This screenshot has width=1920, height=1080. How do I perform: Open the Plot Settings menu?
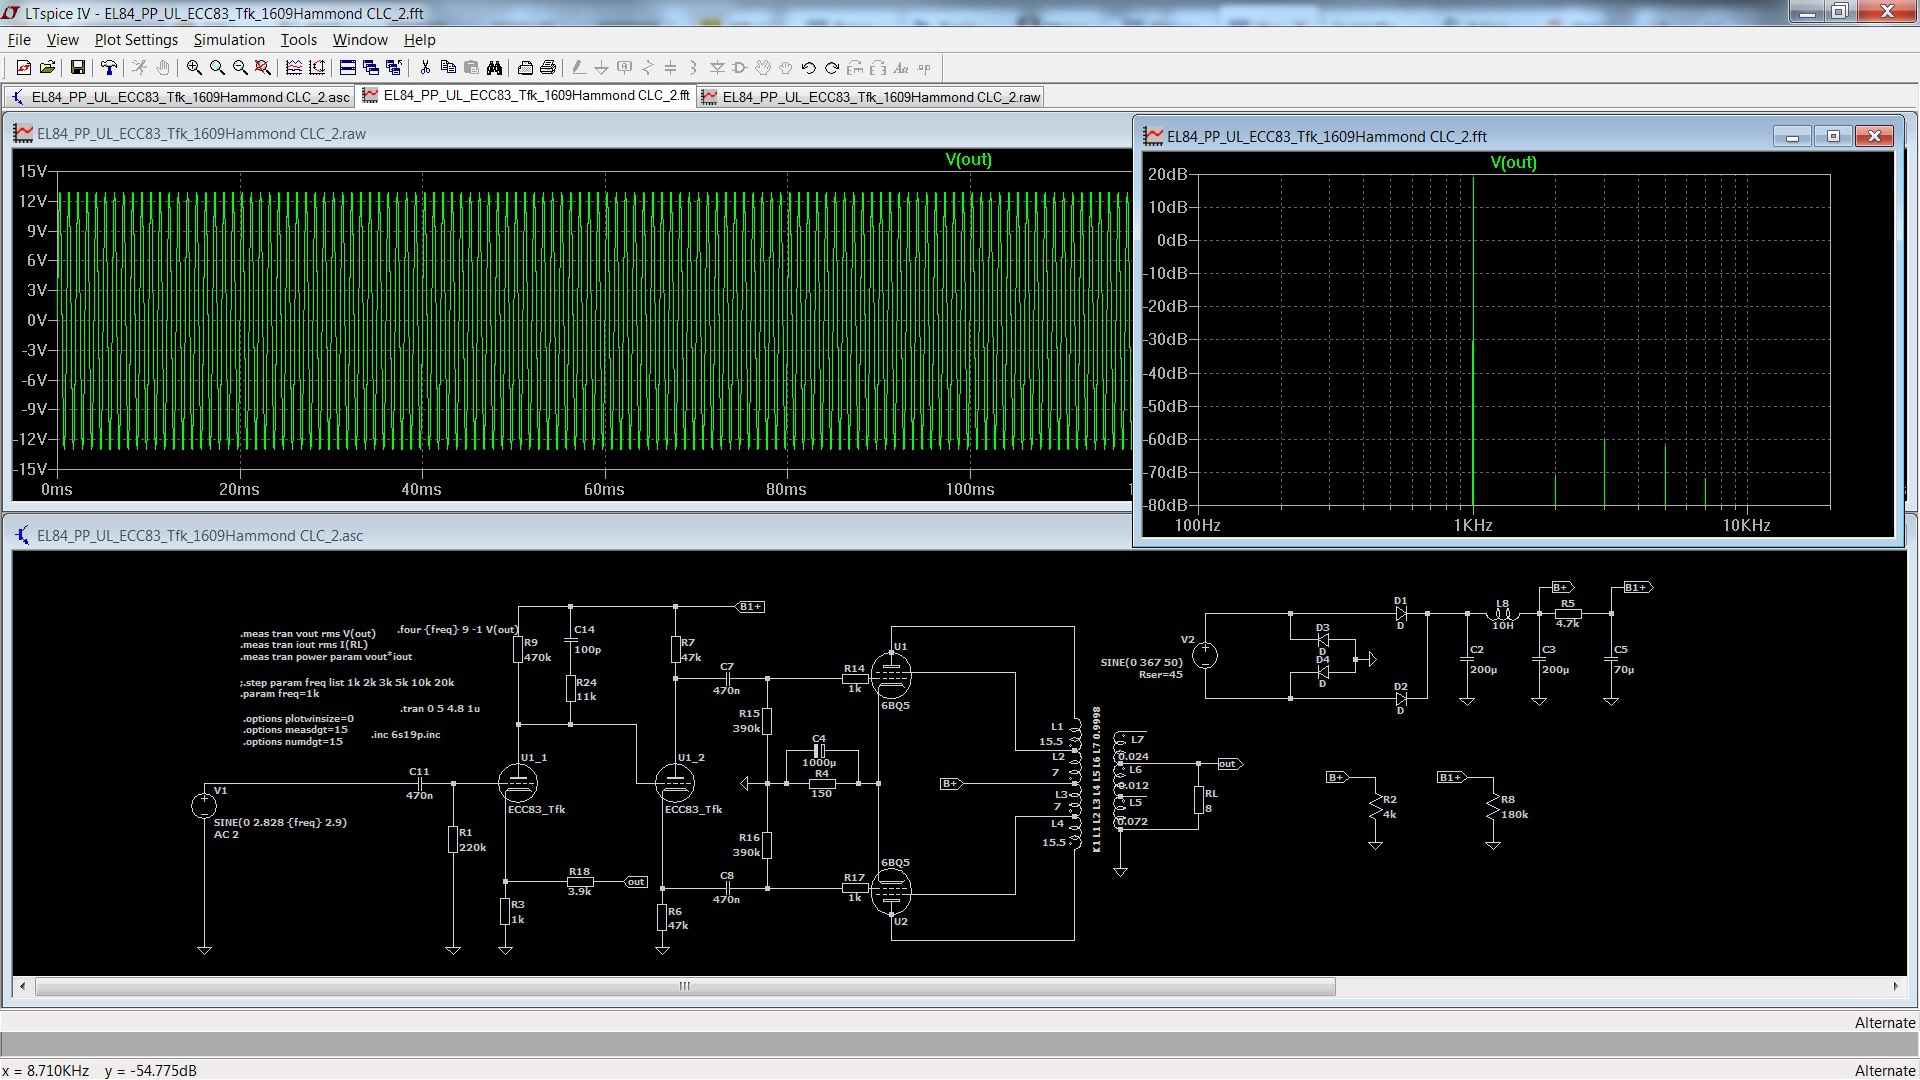pyautogui.click(x=136, y=40)
